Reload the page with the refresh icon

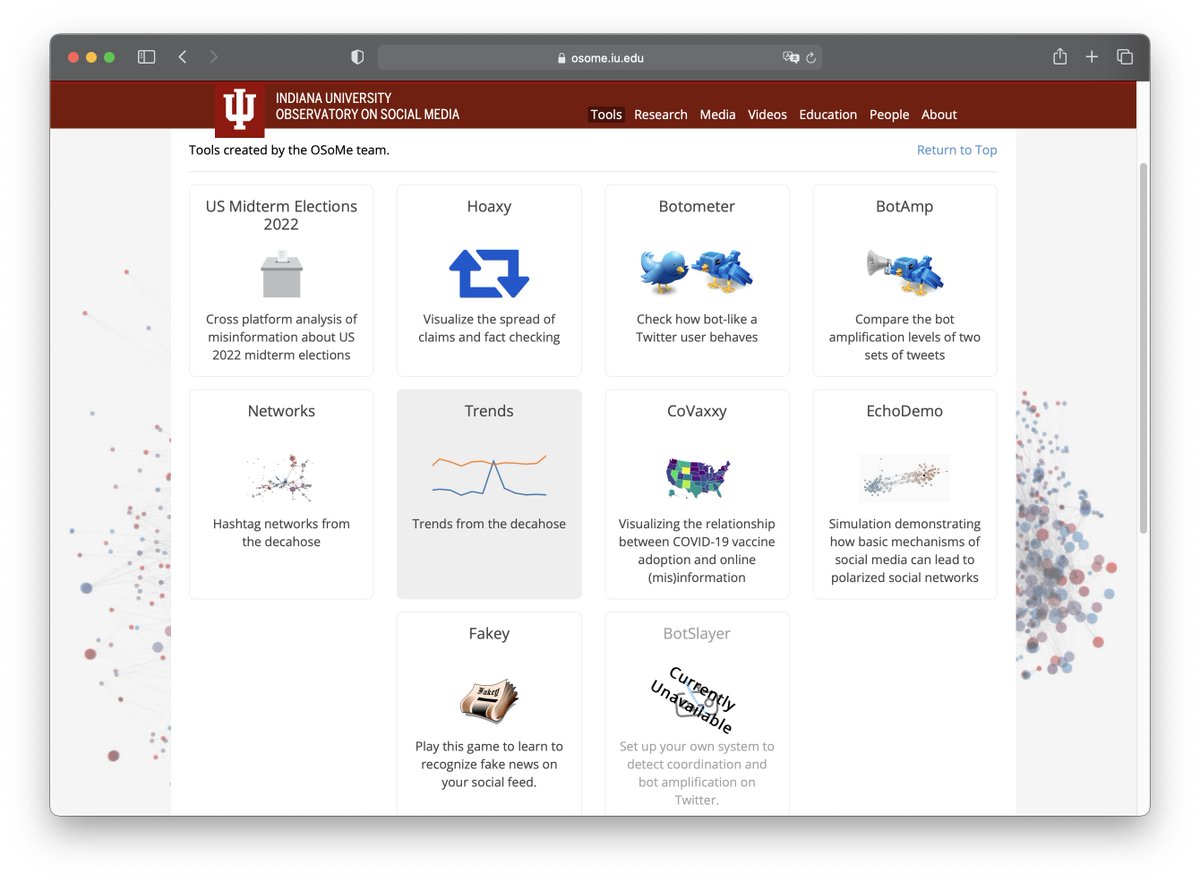click(811, 58)
